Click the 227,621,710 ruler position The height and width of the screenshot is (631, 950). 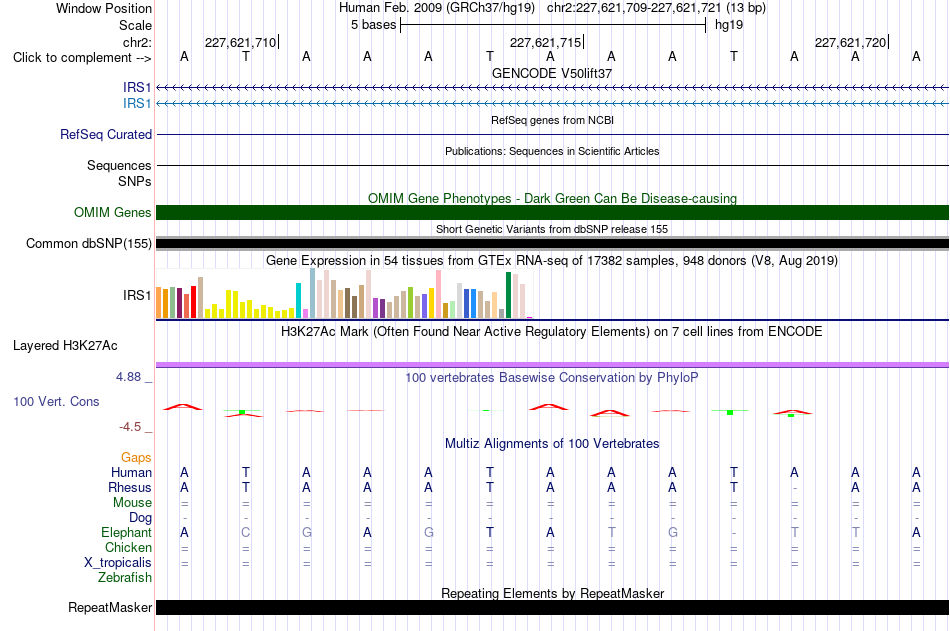(x=241, y=42)
